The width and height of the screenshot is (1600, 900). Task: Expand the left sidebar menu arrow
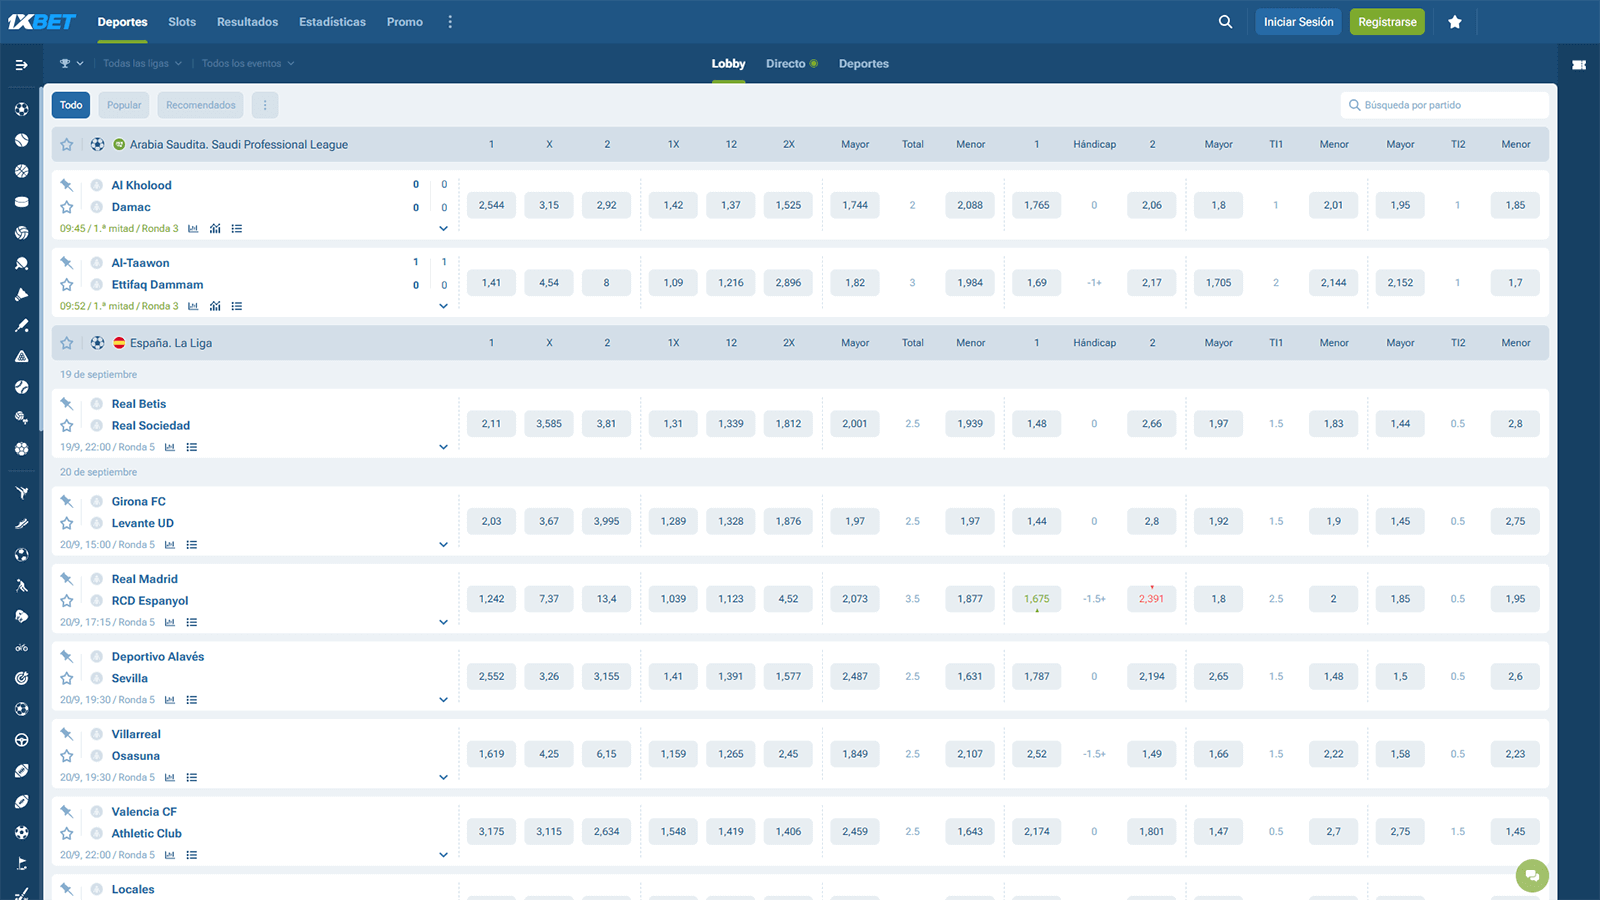(21, 65)
